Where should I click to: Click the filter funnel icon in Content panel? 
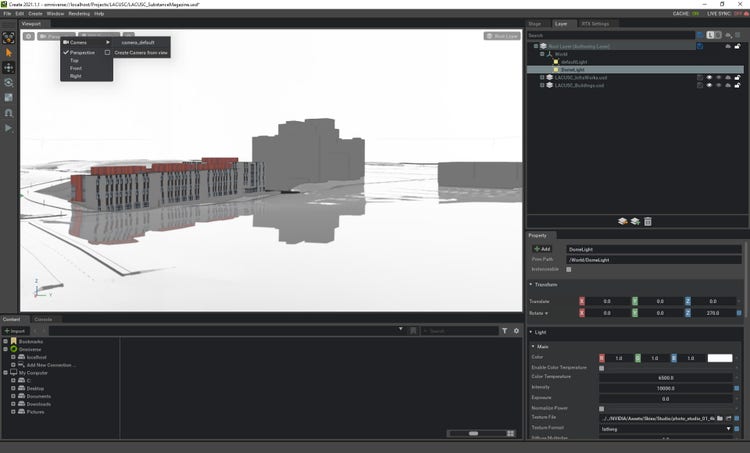pyautogui.click(x=505, y=331)
